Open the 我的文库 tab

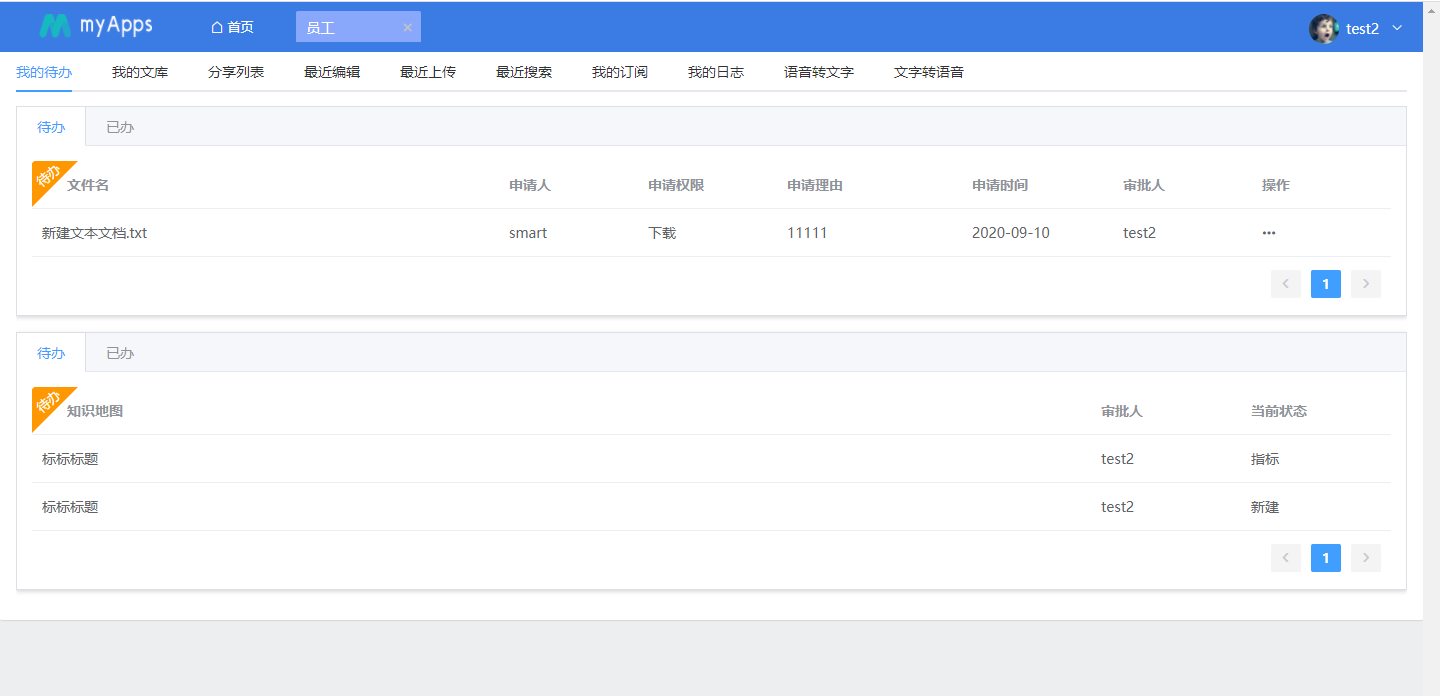[x=139, y=71]
